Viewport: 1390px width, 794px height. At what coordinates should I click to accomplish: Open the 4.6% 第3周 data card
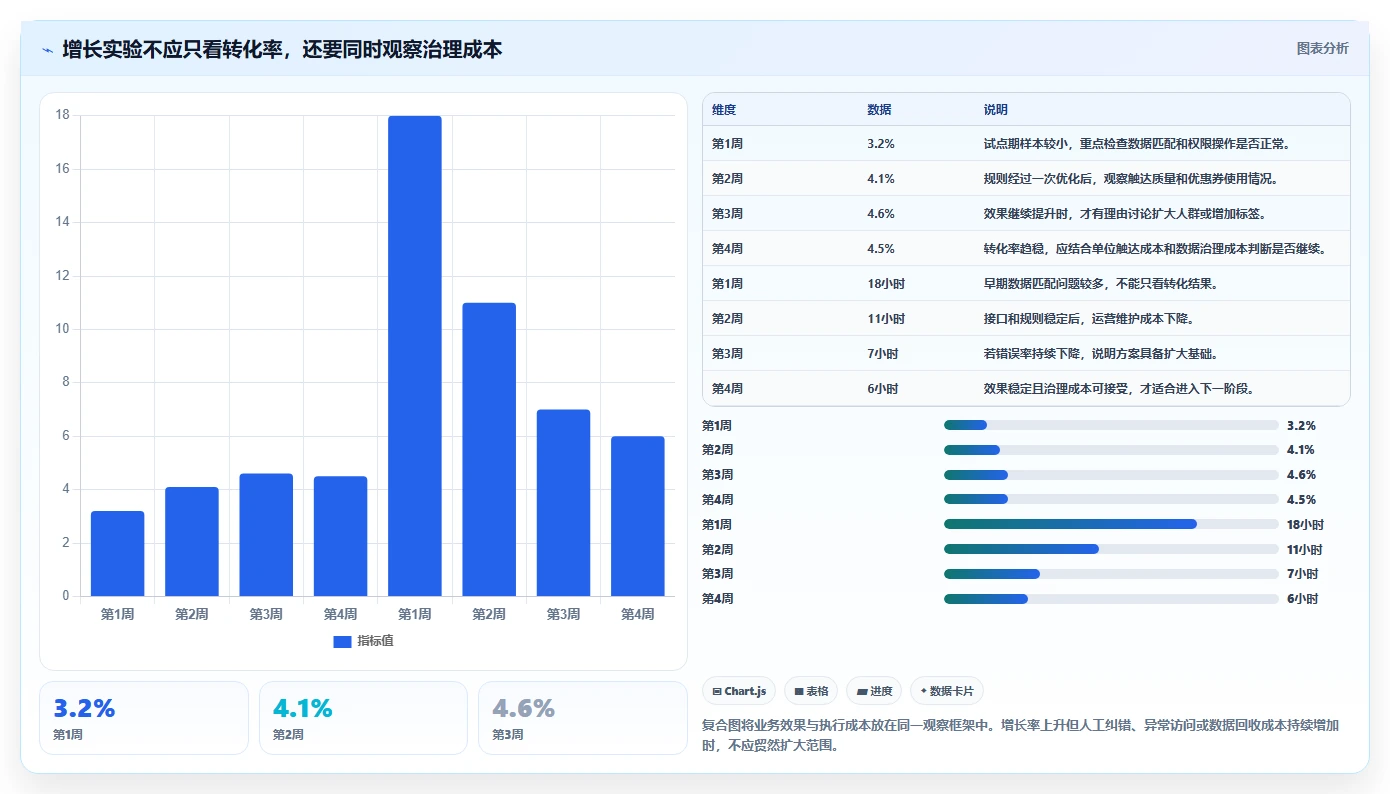coord(583,718)
